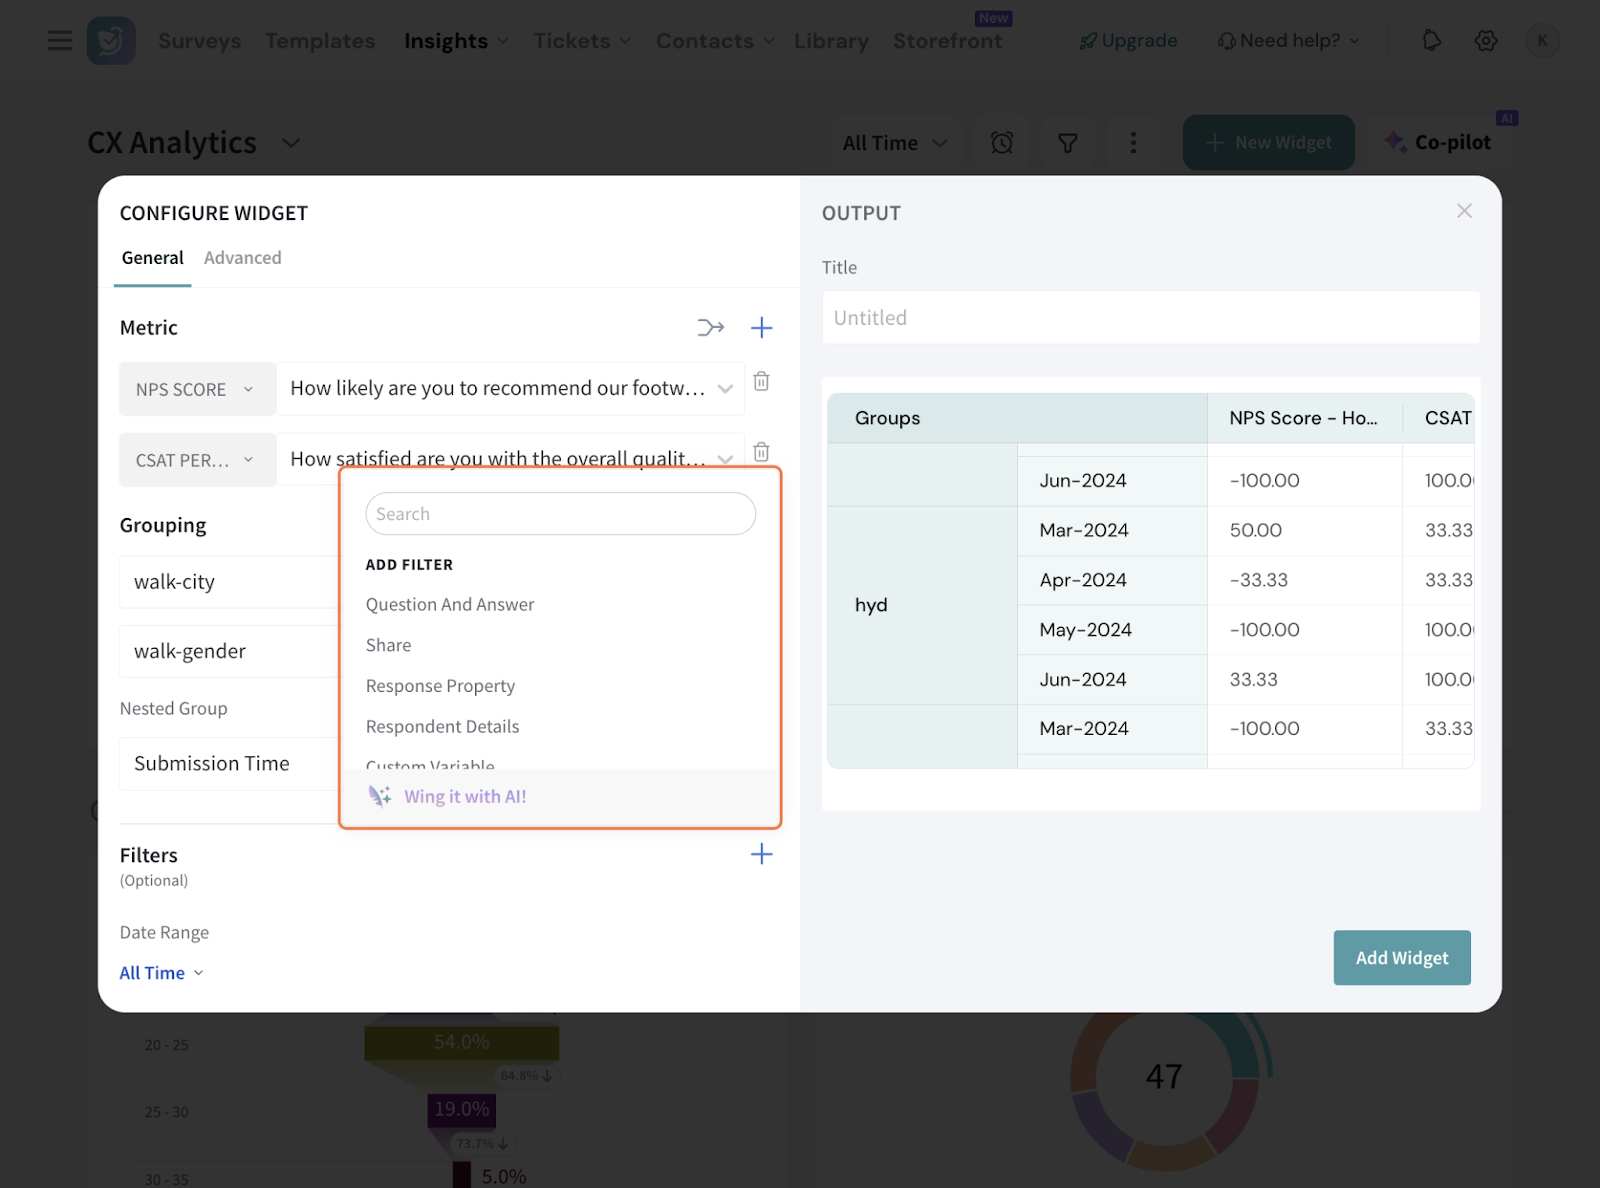
Task: Delete the CSAT metric row
Action: tap(761, 452)
